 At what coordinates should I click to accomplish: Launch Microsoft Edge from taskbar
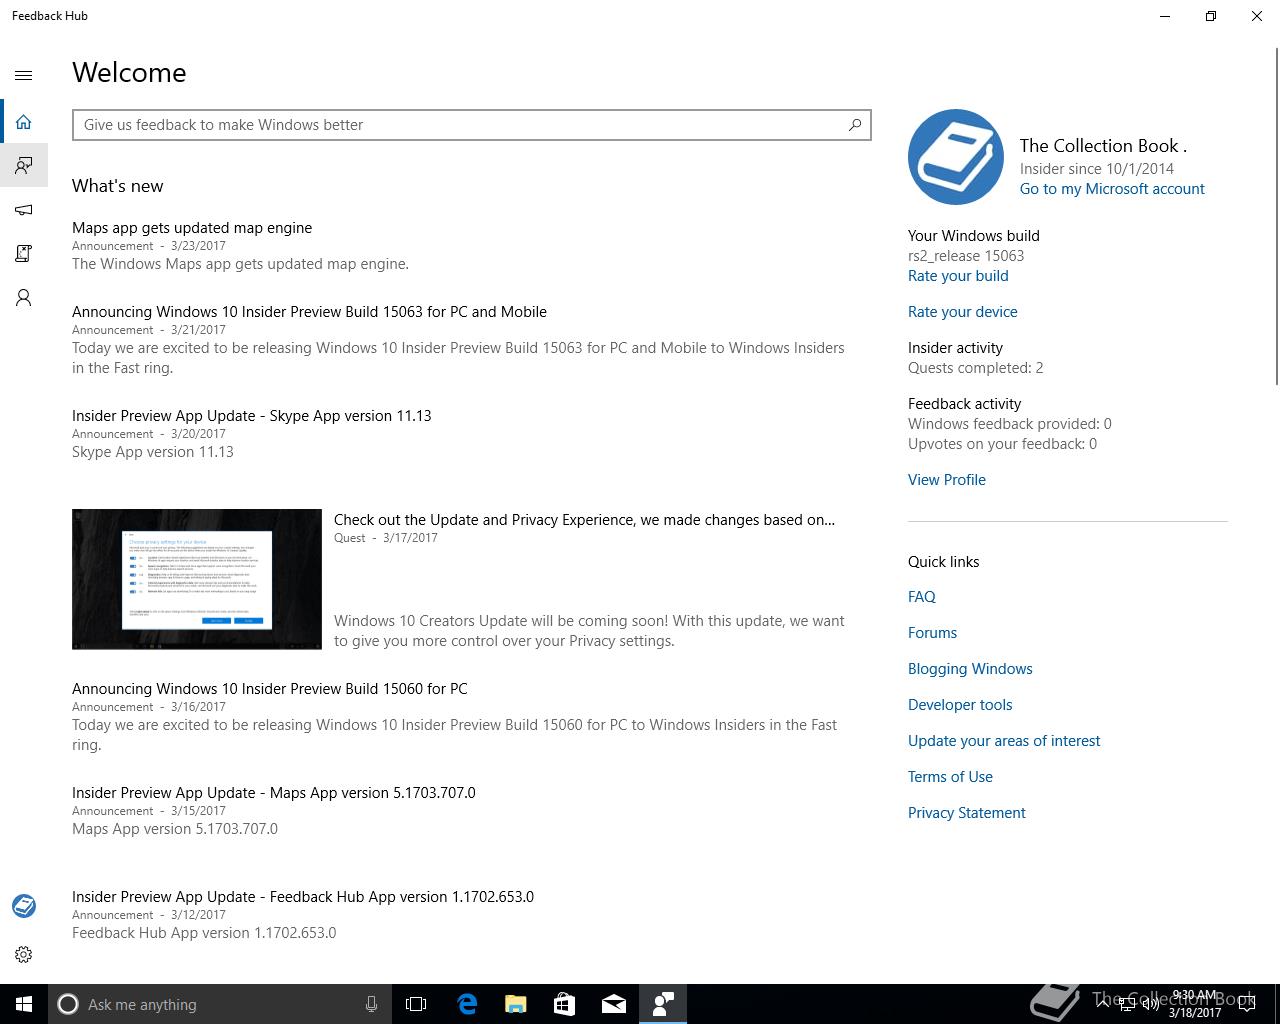pos(467,1004)
